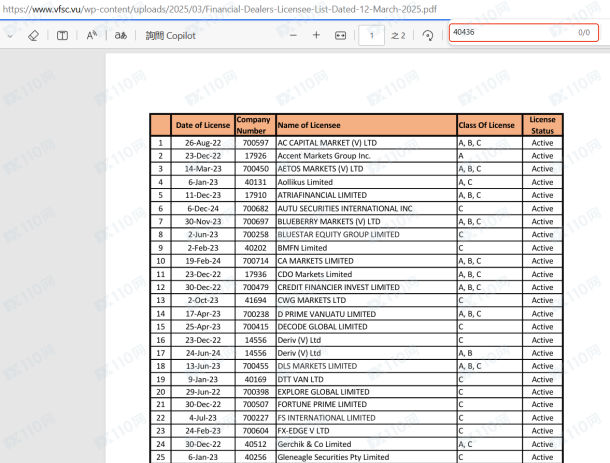Click company number 40131
610x463 pixels.
[x=256, y=182]
